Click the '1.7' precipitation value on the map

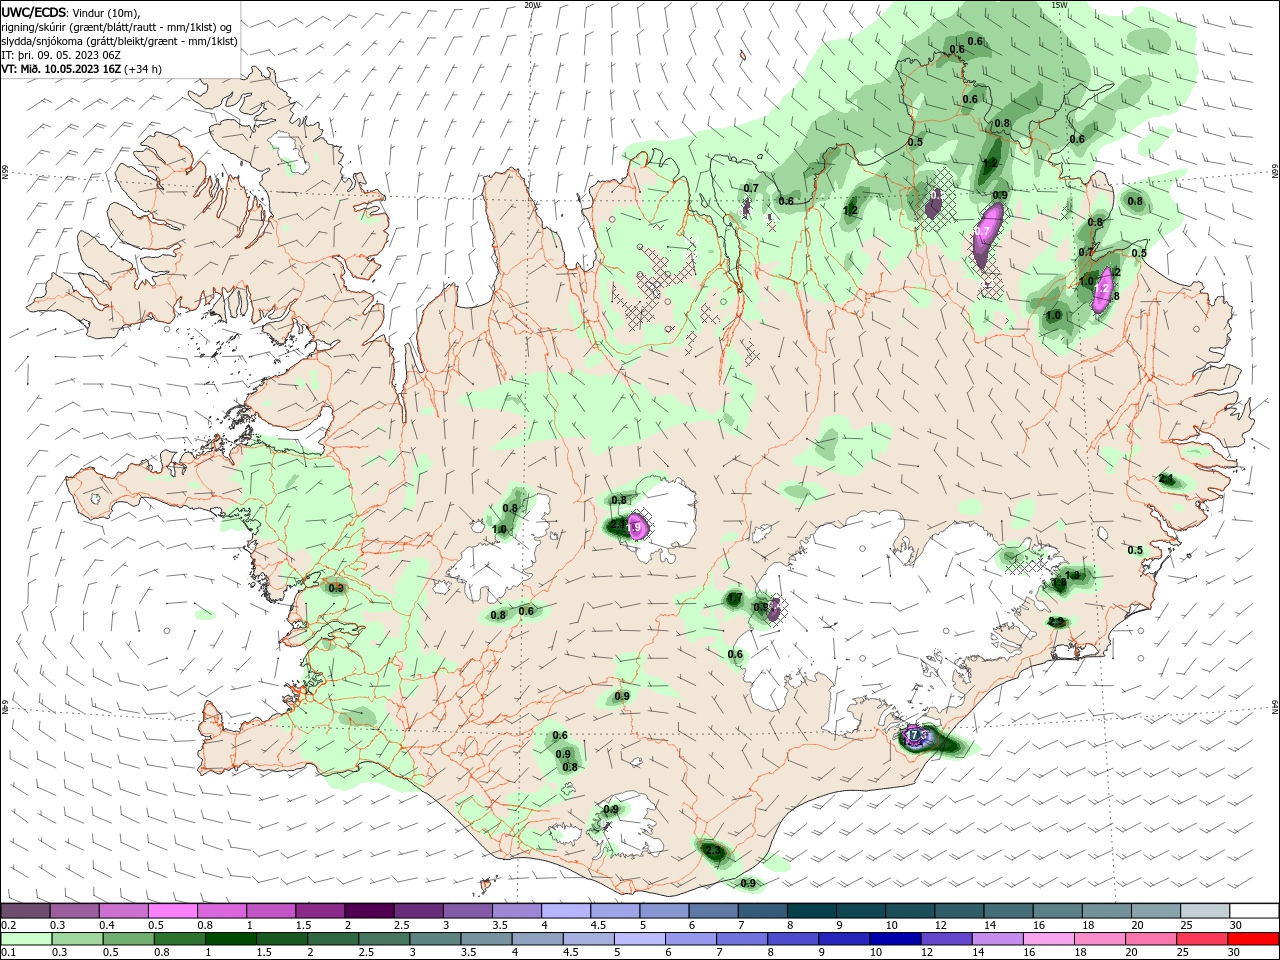(x=734, y=598)
